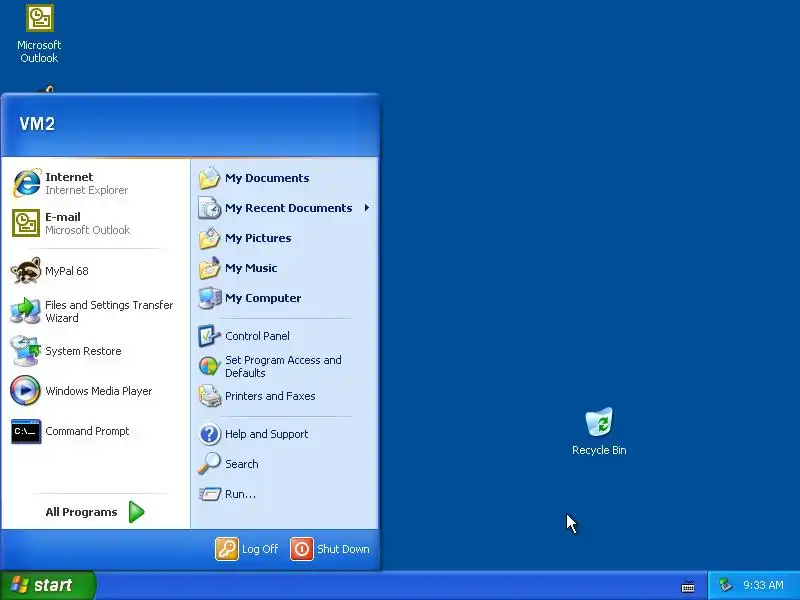Image resolution: width=800 pixels, height=600 pixels.
Task: Click the Internet Explorer icon in Start menu
Action: (27, 183)
